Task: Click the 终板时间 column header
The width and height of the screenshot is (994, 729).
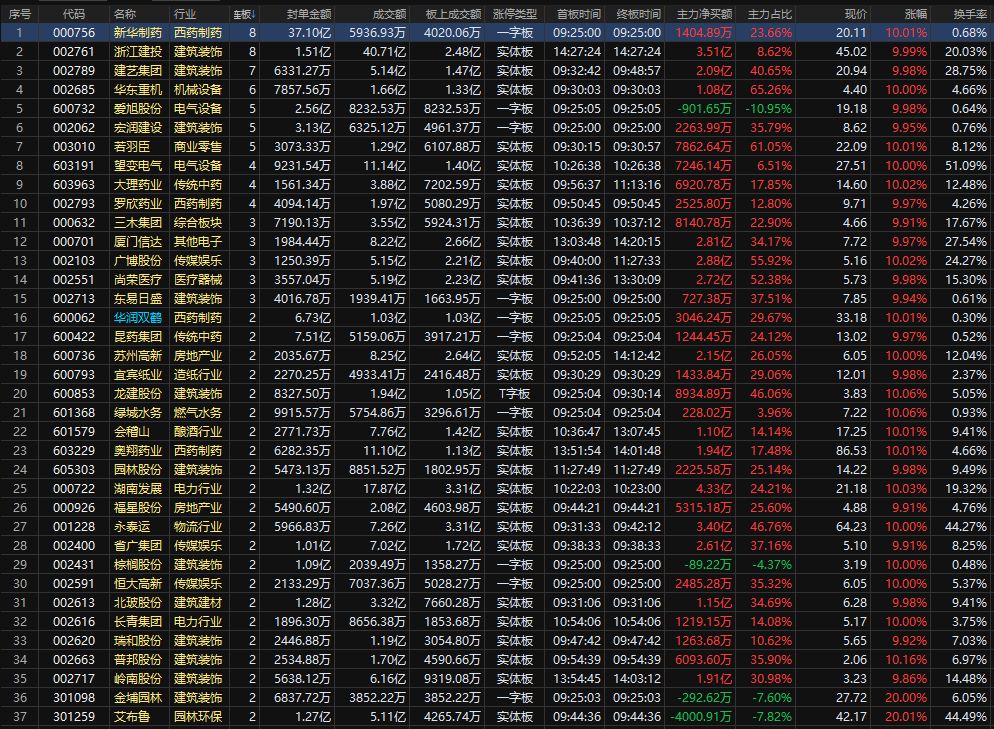Action: (x=638, y=14)
